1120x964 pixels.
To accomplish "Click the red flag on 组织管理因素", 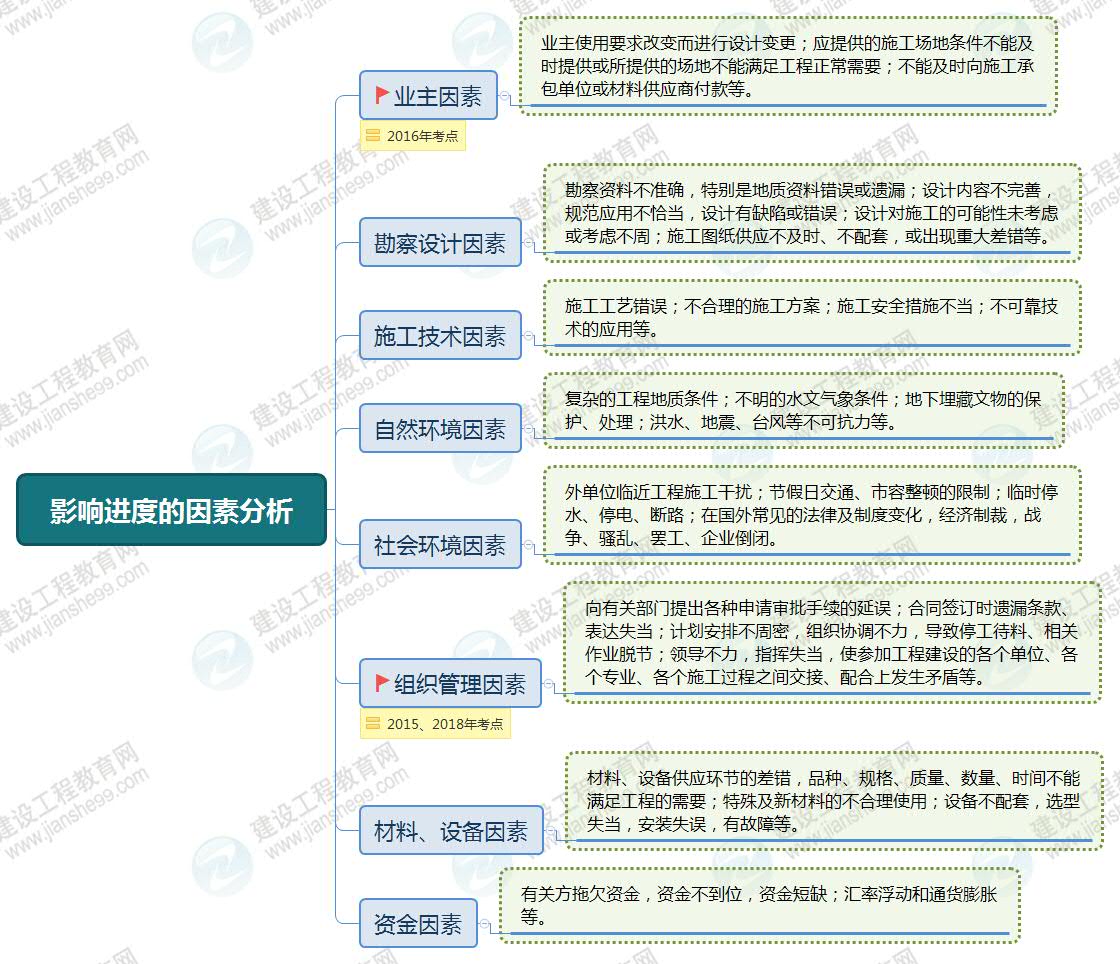I will (x=382, y=683).
